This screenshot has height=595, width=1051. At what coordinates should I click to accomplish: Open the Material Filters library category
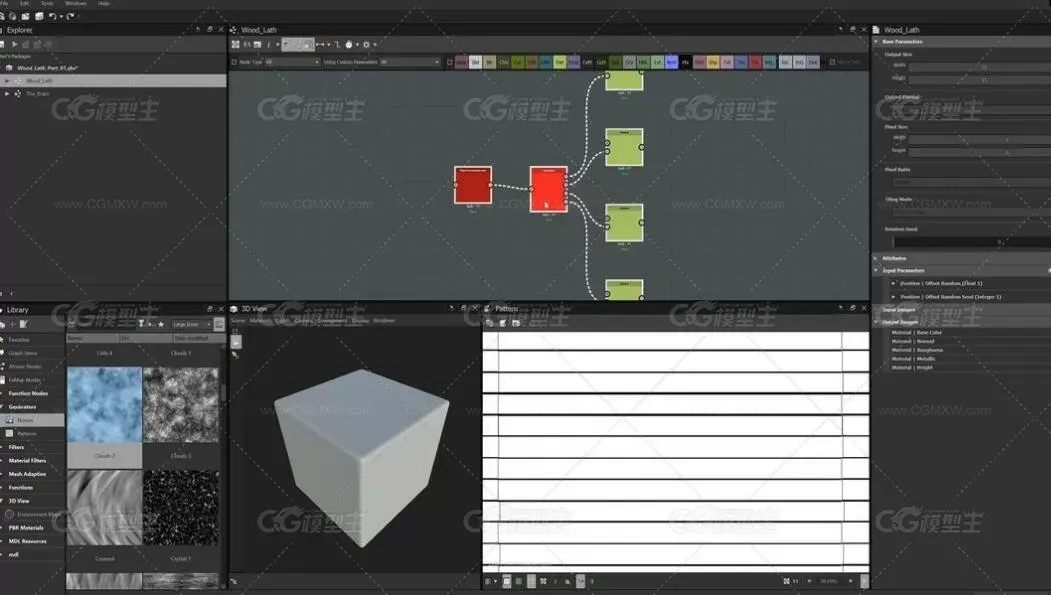(x=27, y=460)
